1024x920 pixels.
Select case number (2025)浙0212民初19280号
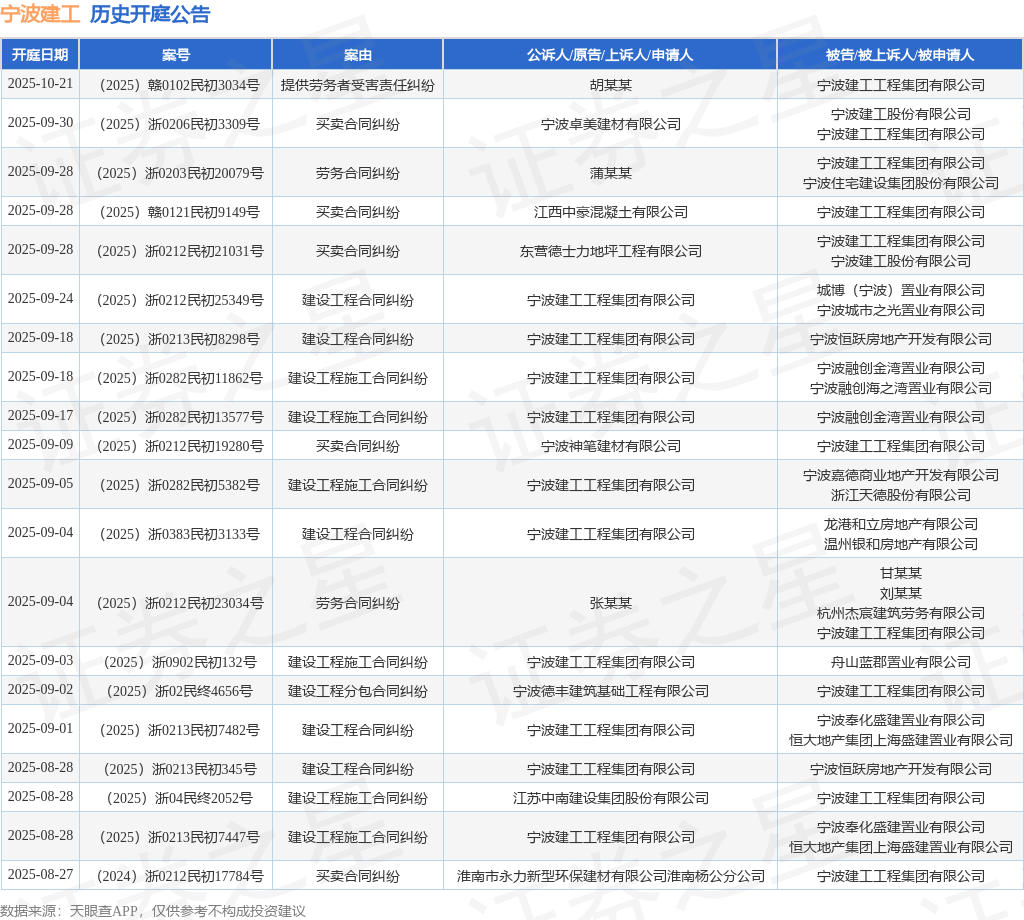(180, 446)
